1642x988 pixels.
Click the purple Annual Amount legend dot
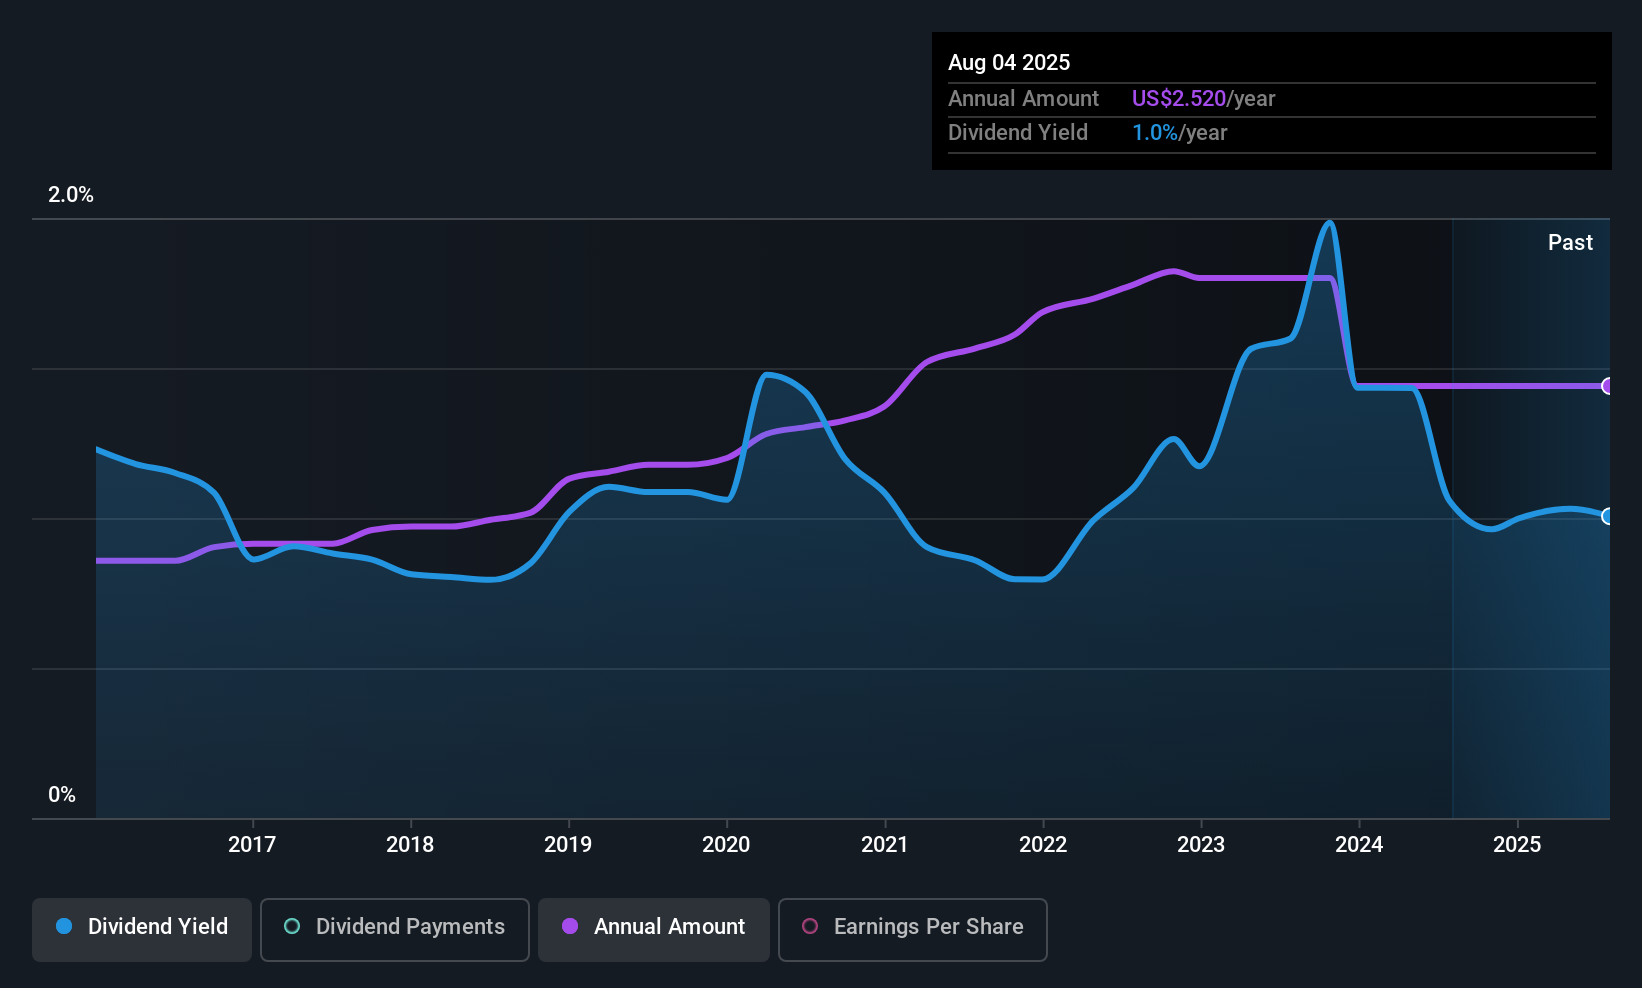(x=570, y=927)
